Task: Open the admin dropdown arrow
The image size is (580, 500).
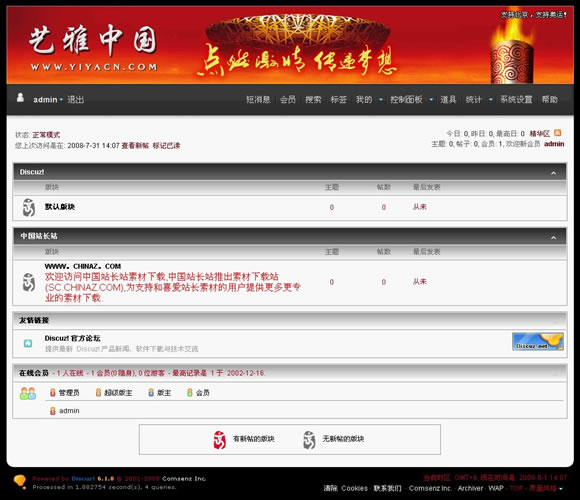Action: pyautogui.click(x=61, y=99)
